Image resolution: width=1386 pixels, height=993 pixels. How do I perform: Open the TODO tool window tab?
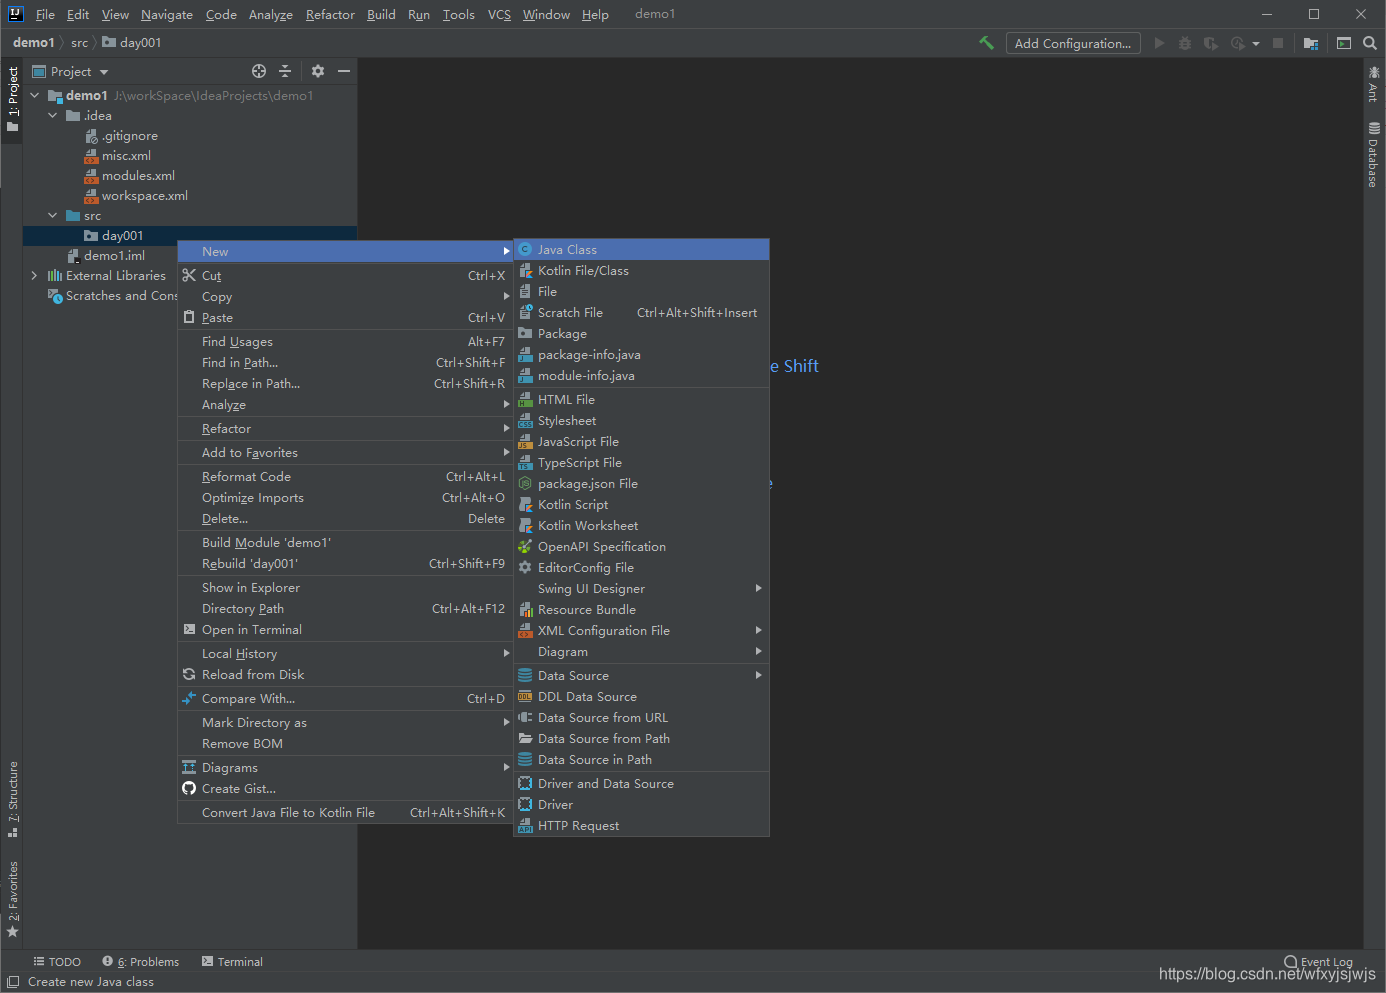(x=57, y=962)
